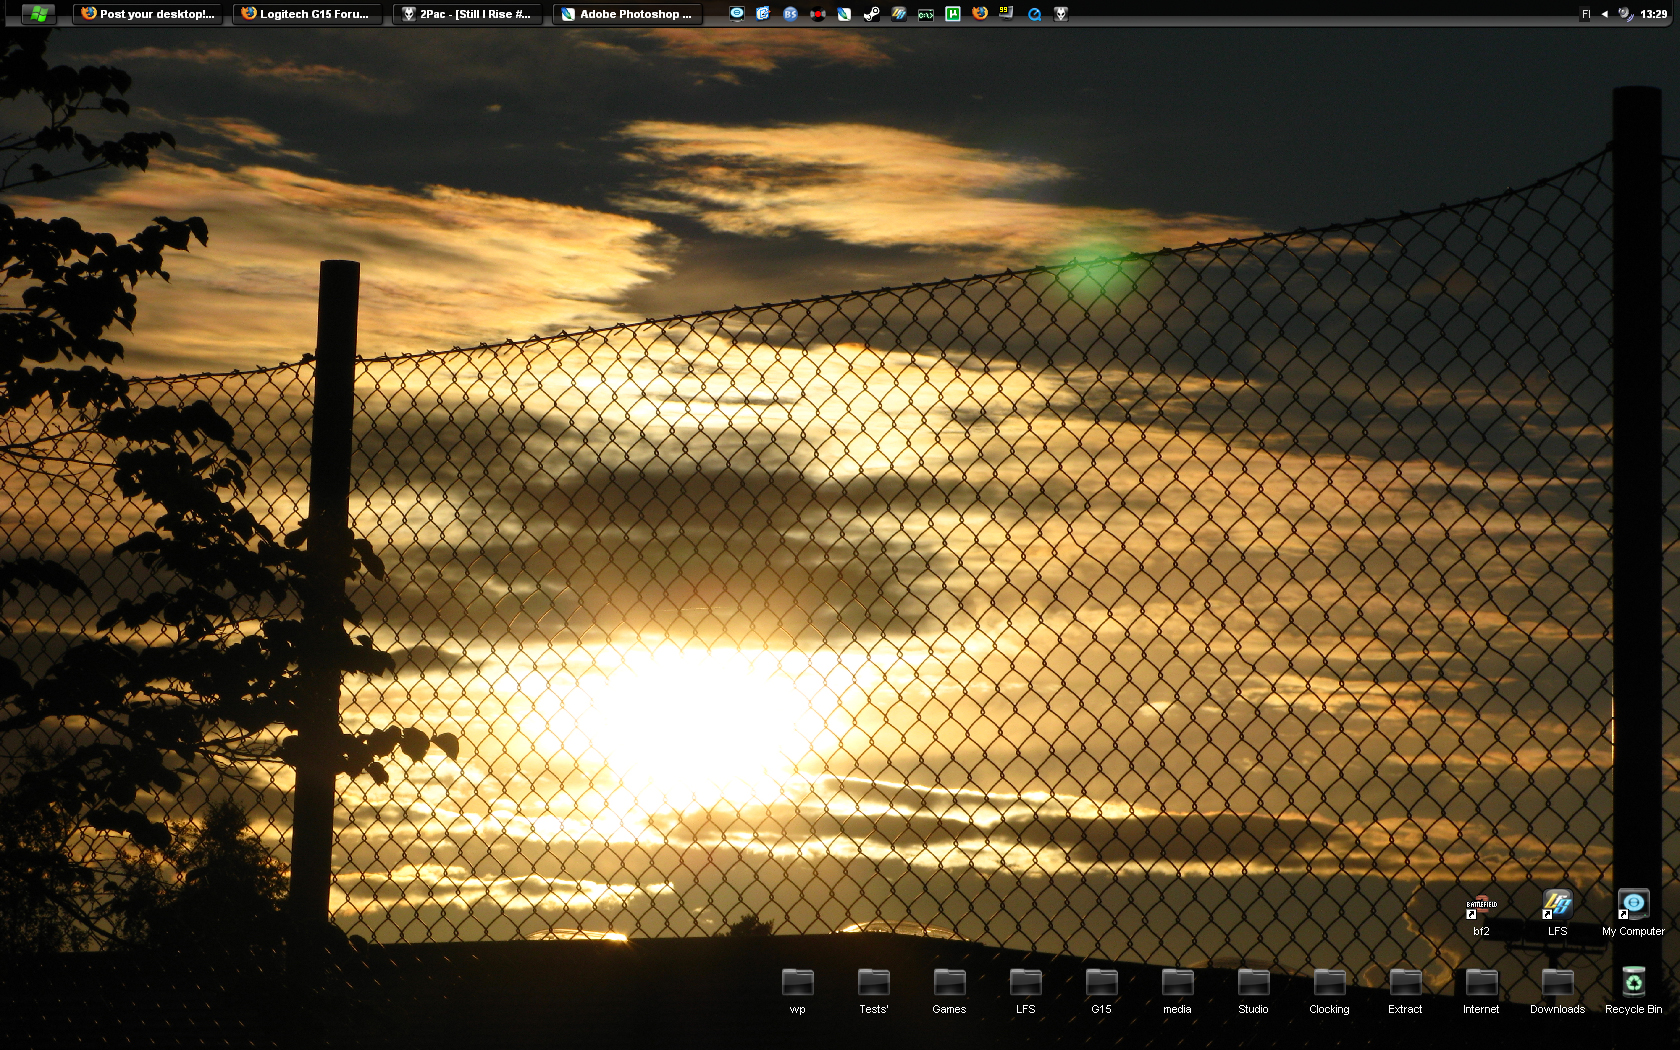The width and height of the screenshot is (1680, 1050).
Task: Open the Windows Start menu
Action: [x=38, y=14]
